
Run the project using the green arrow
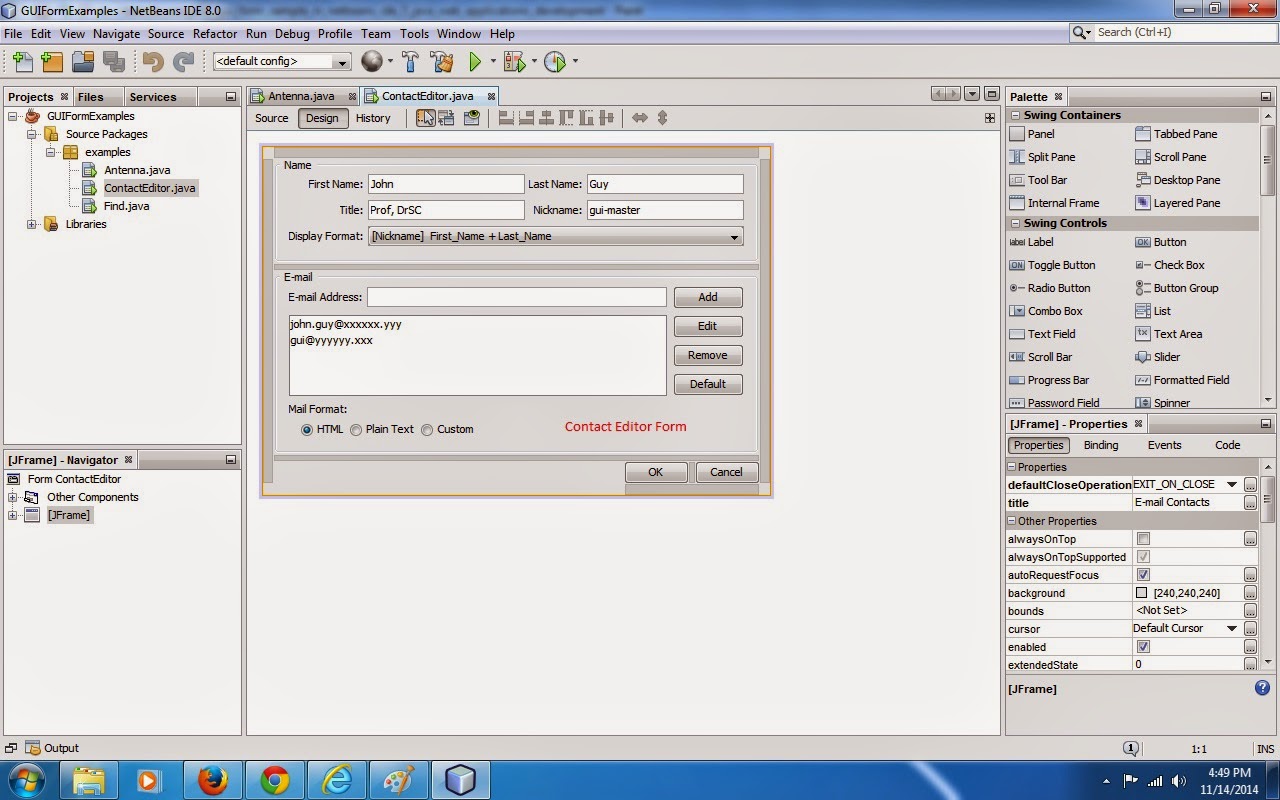(473, 61)
